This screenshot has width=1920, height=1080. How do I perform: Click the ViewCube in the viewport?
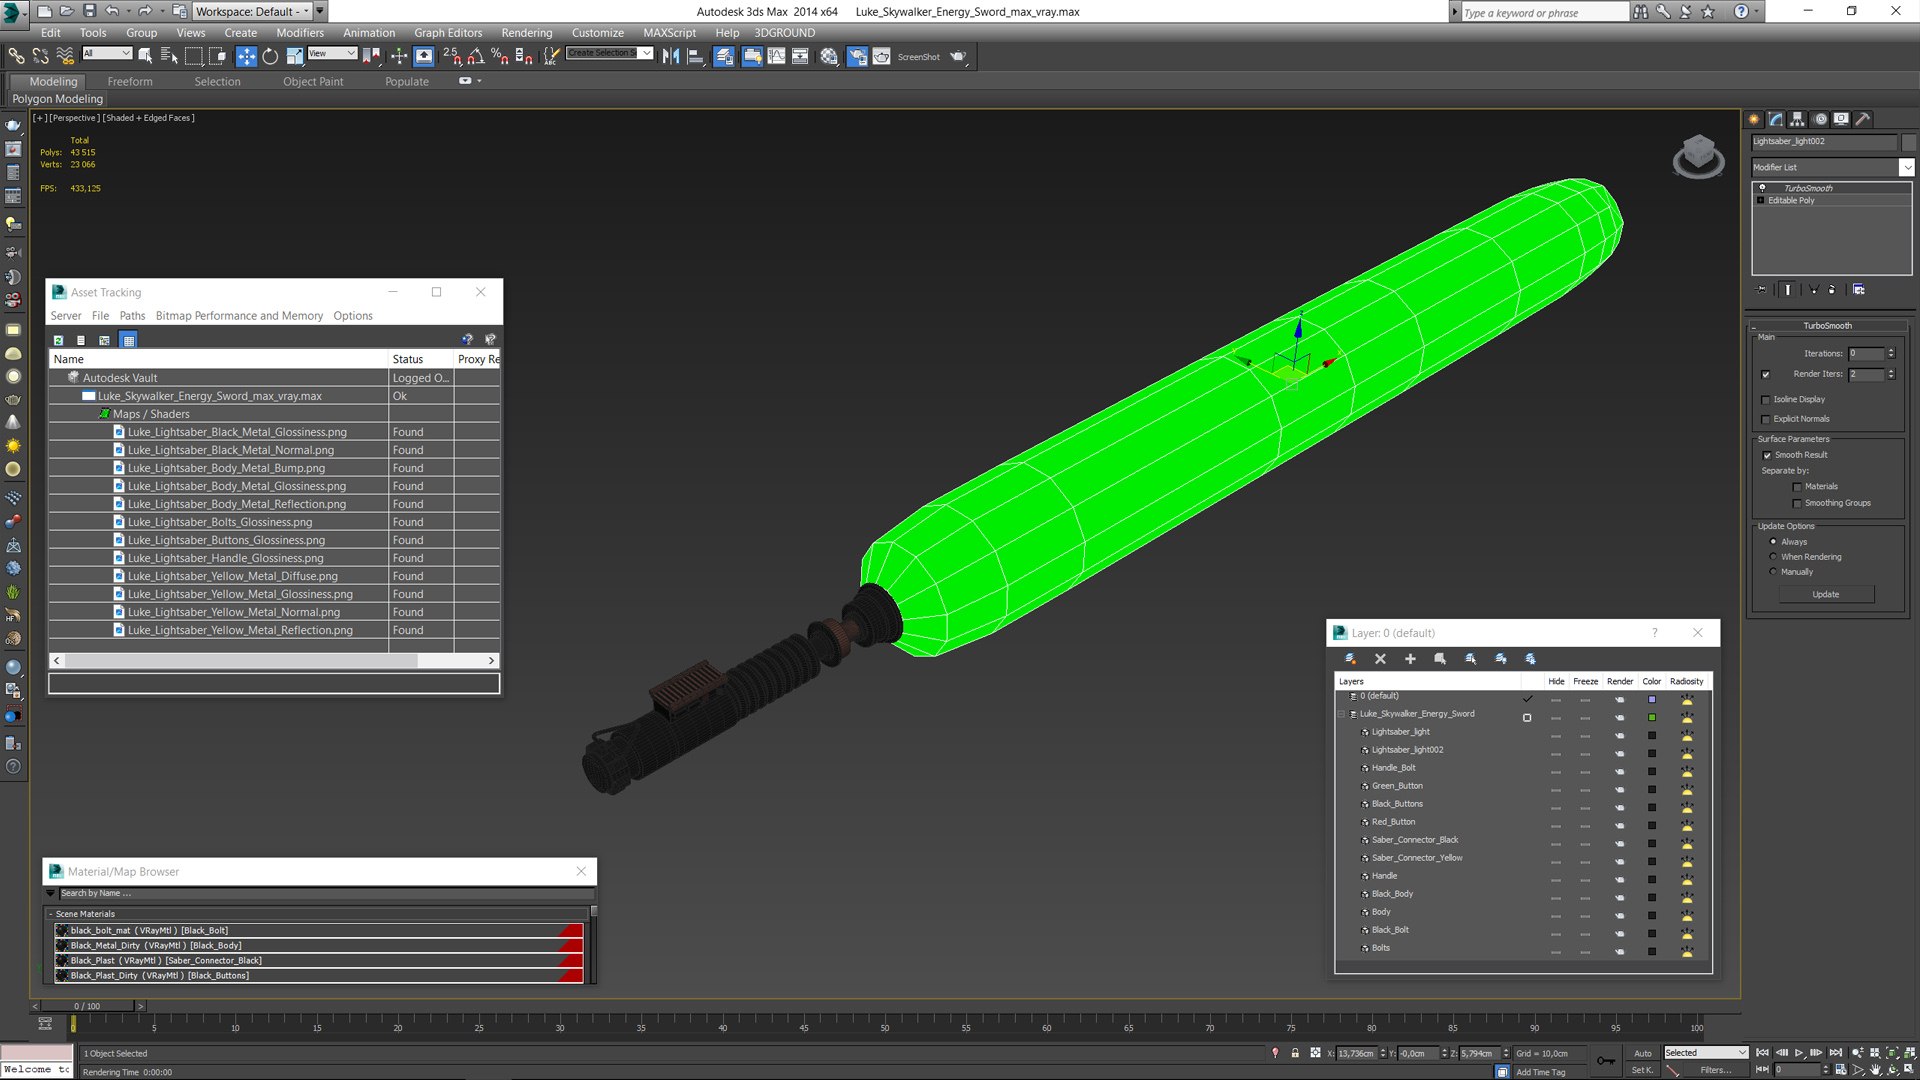pyautogui.click(x=1698, y=156)
